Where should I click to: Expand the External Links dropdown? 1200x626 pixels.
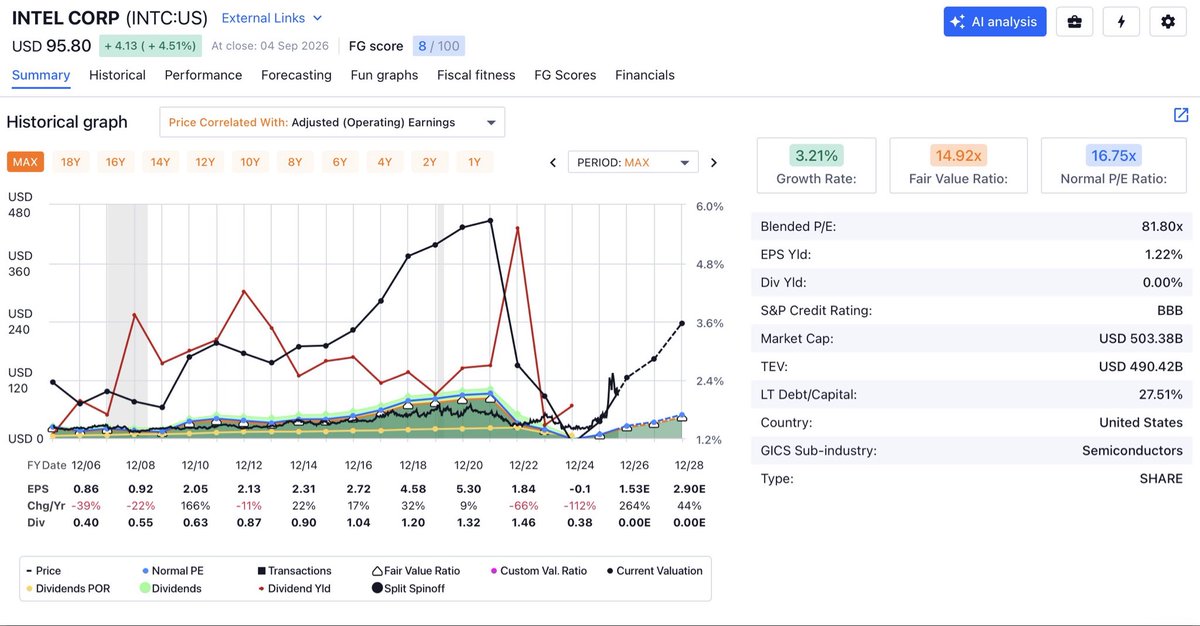(x=272, y=18)
